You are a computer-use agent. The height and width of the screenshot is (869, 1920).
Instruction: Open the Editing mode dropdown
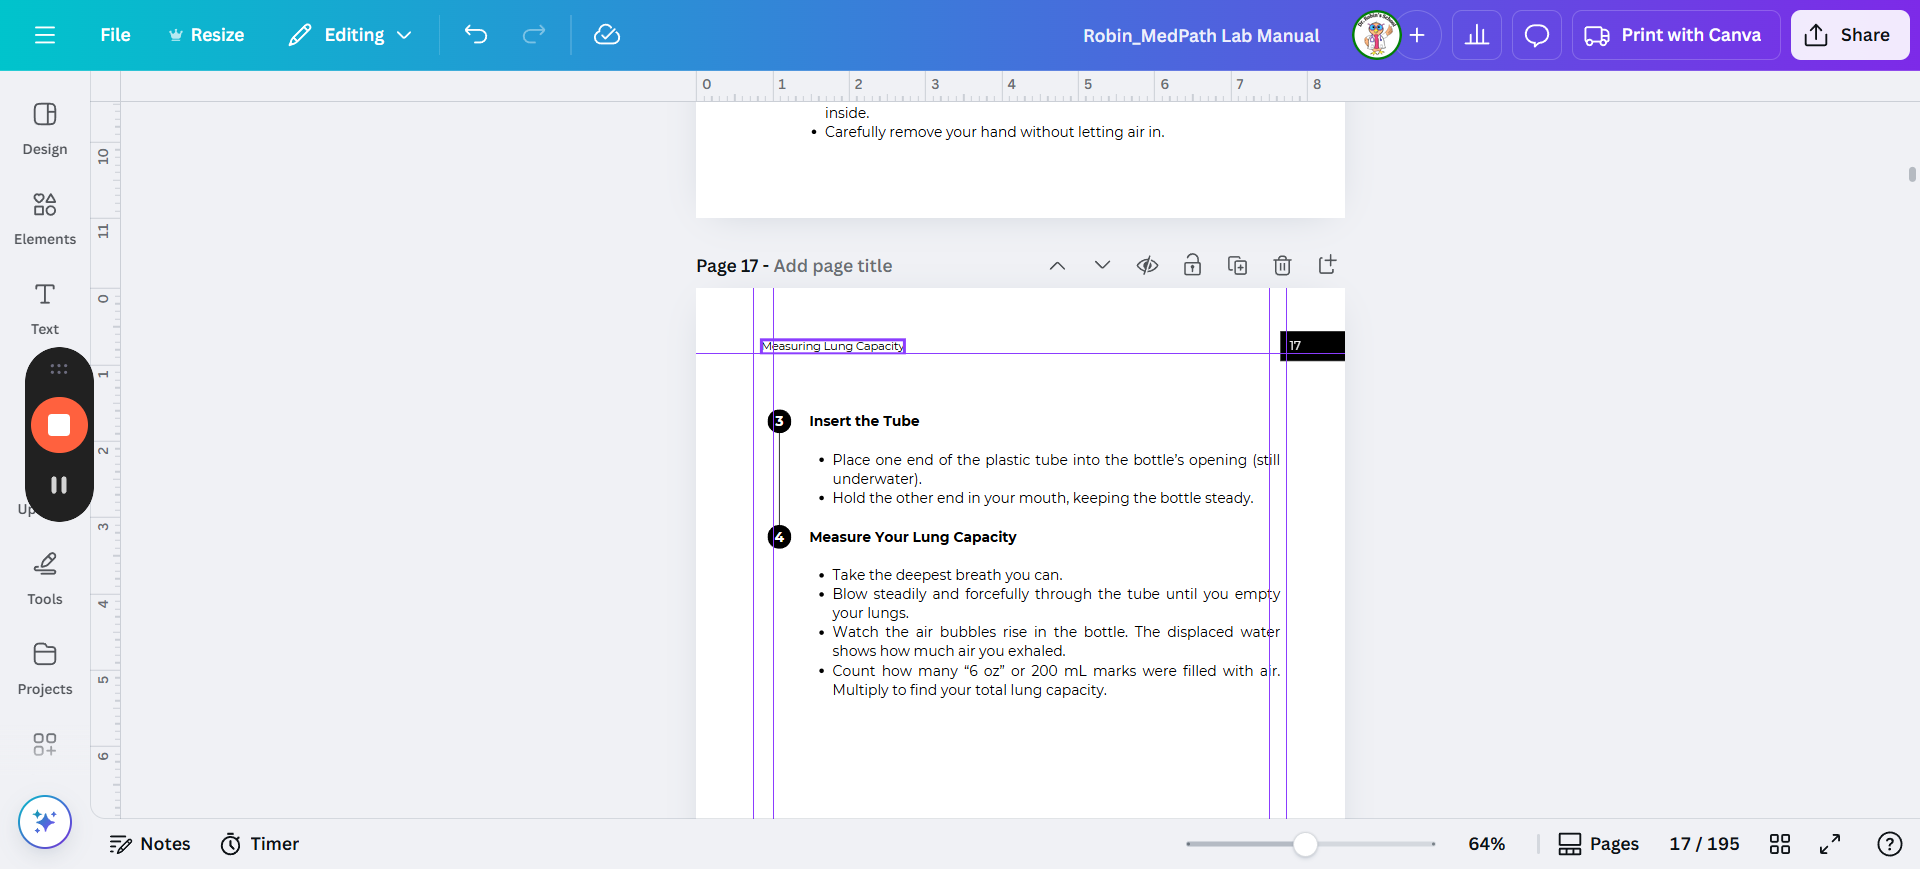pyautogui.click(x=351, y=35)
